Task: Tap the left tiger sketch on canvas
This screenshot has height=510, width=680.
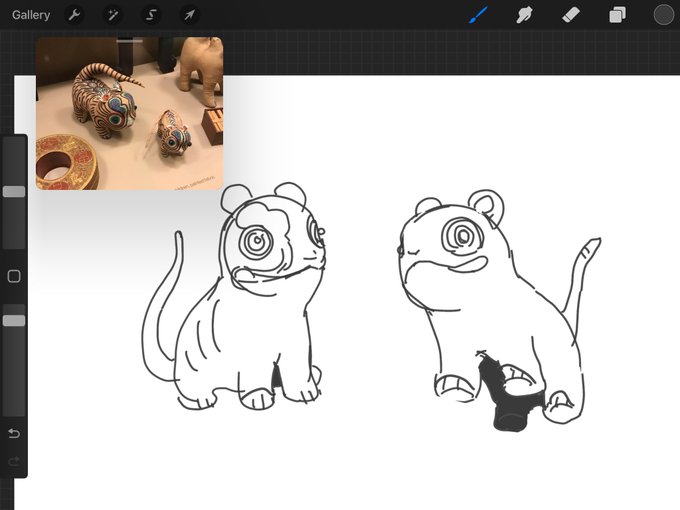Action: coord(234,296)
